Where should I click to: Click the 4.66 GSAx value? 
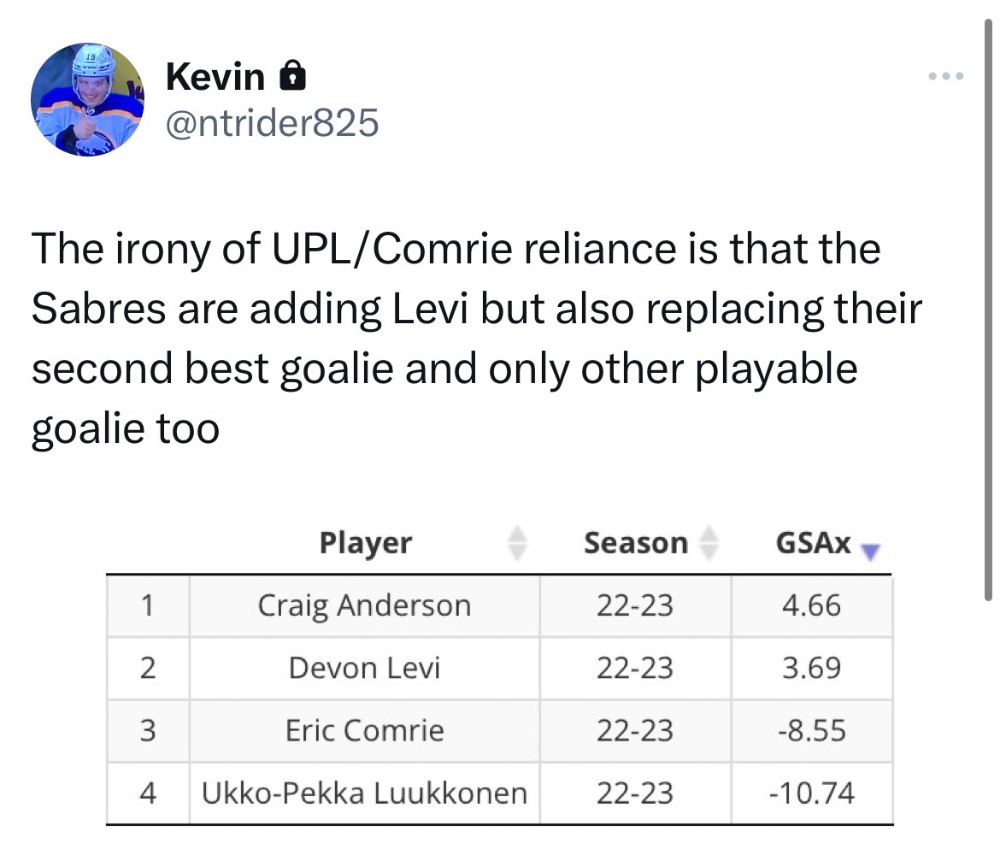[811, 605]
